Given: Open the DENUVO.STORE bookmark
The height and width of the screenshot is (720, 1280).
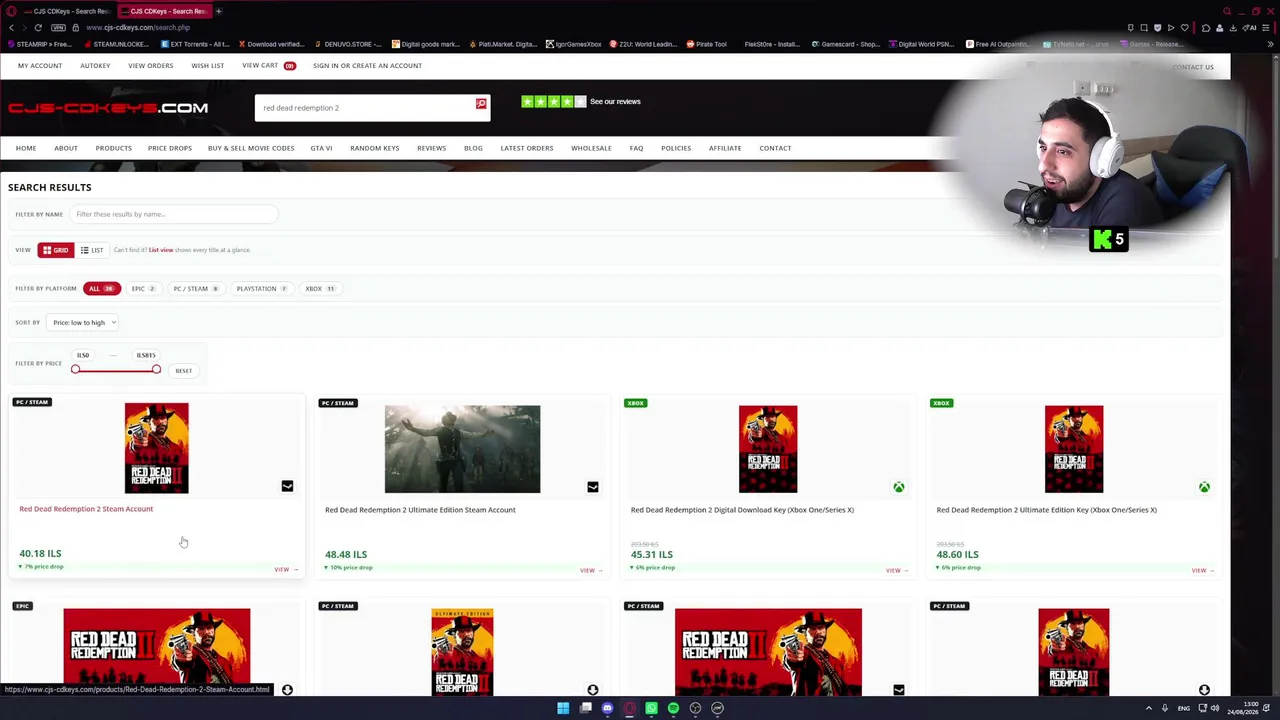Looking at the screenshot, I should tap(348, 44).
